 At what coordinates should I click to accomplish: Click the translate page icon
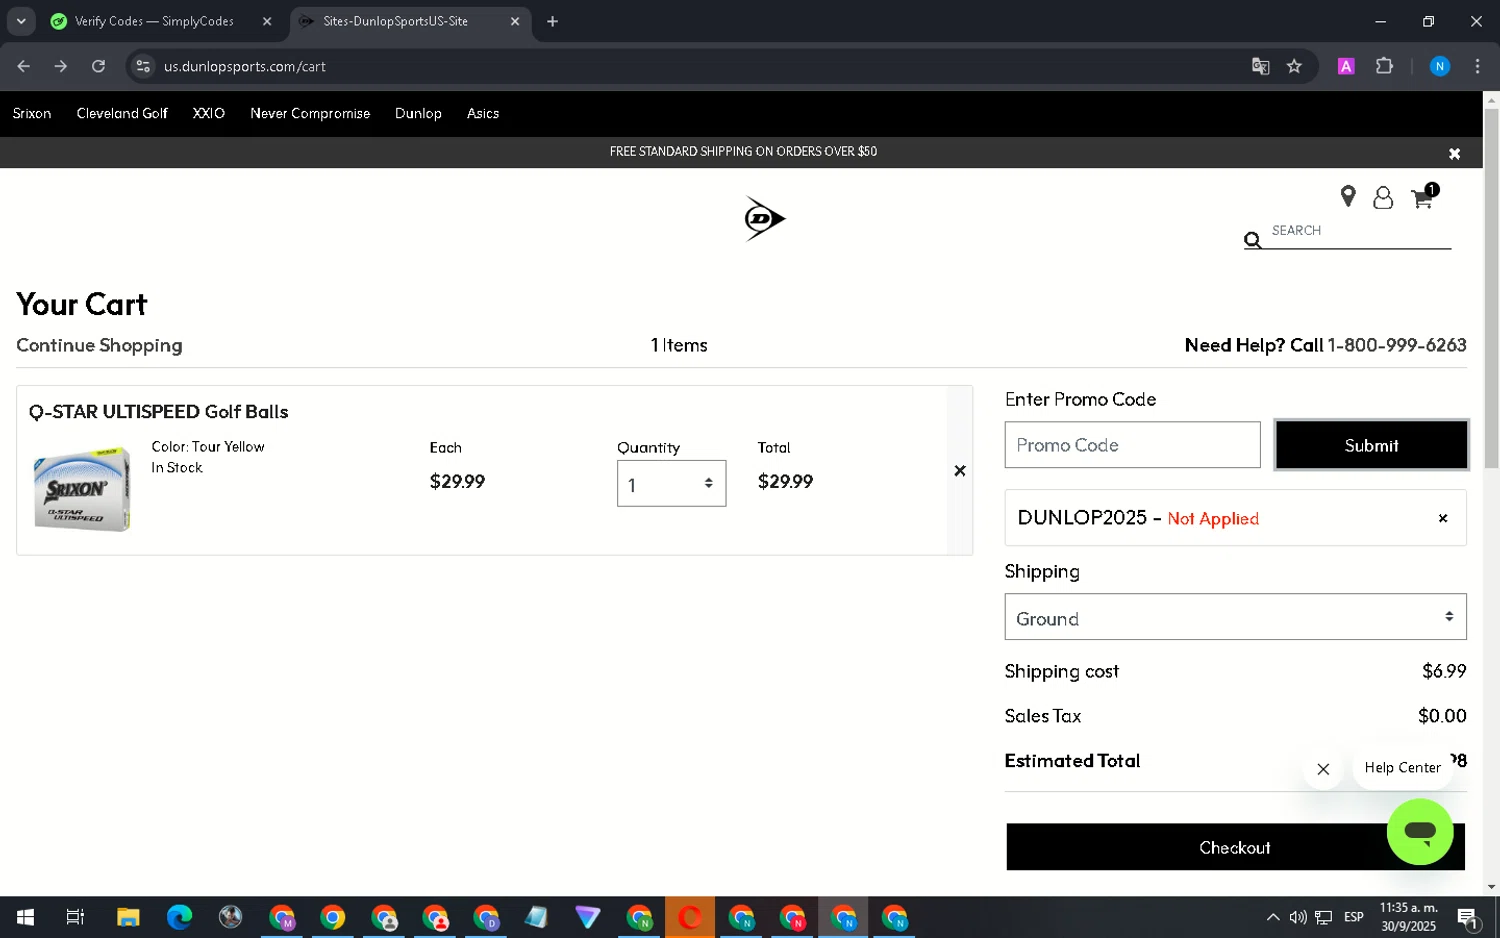(x=1260, y=66)
